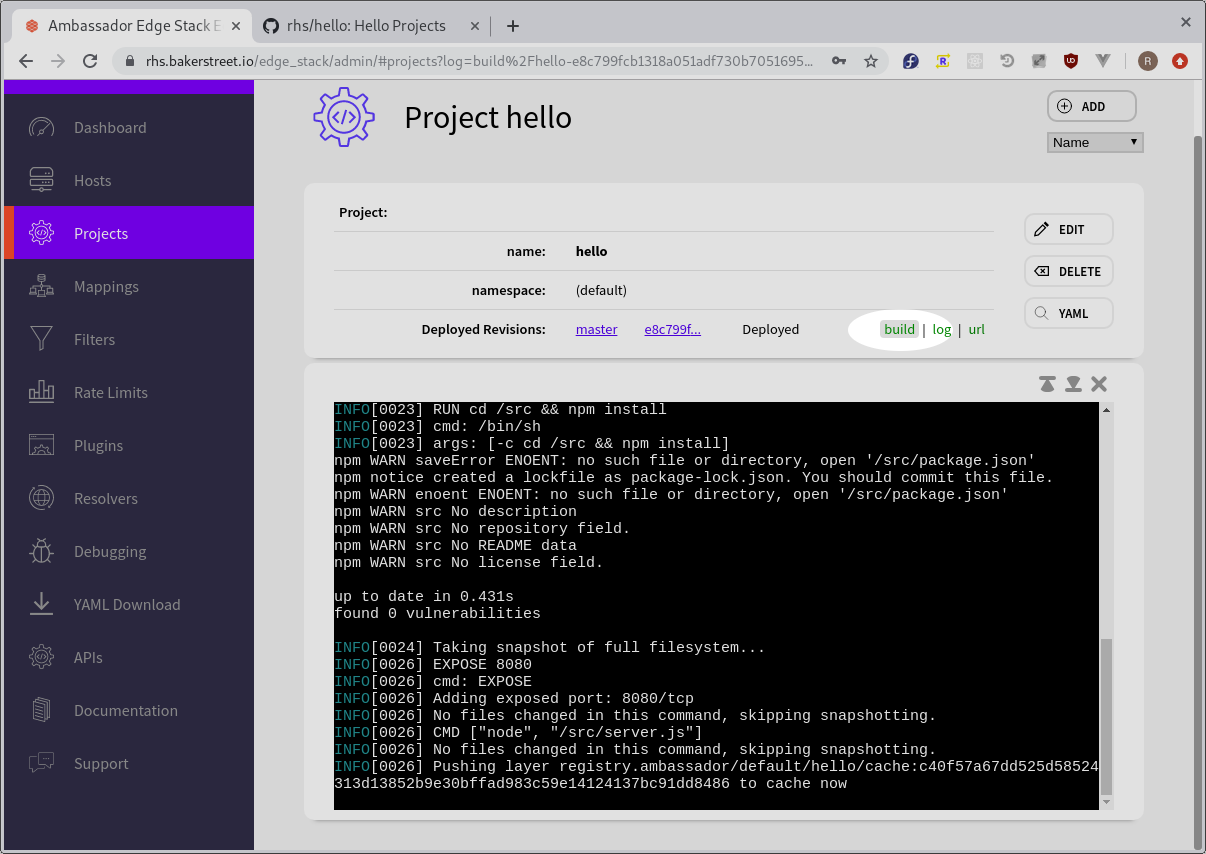Click the (default) namespace value
Screen dimensions: 1206x854
click(601, 290)
